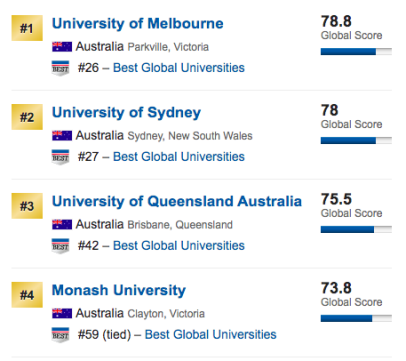Click Best Global Universities link beside #42
Viewport: 406px width, 361px height.
click(x=179, y=246)
